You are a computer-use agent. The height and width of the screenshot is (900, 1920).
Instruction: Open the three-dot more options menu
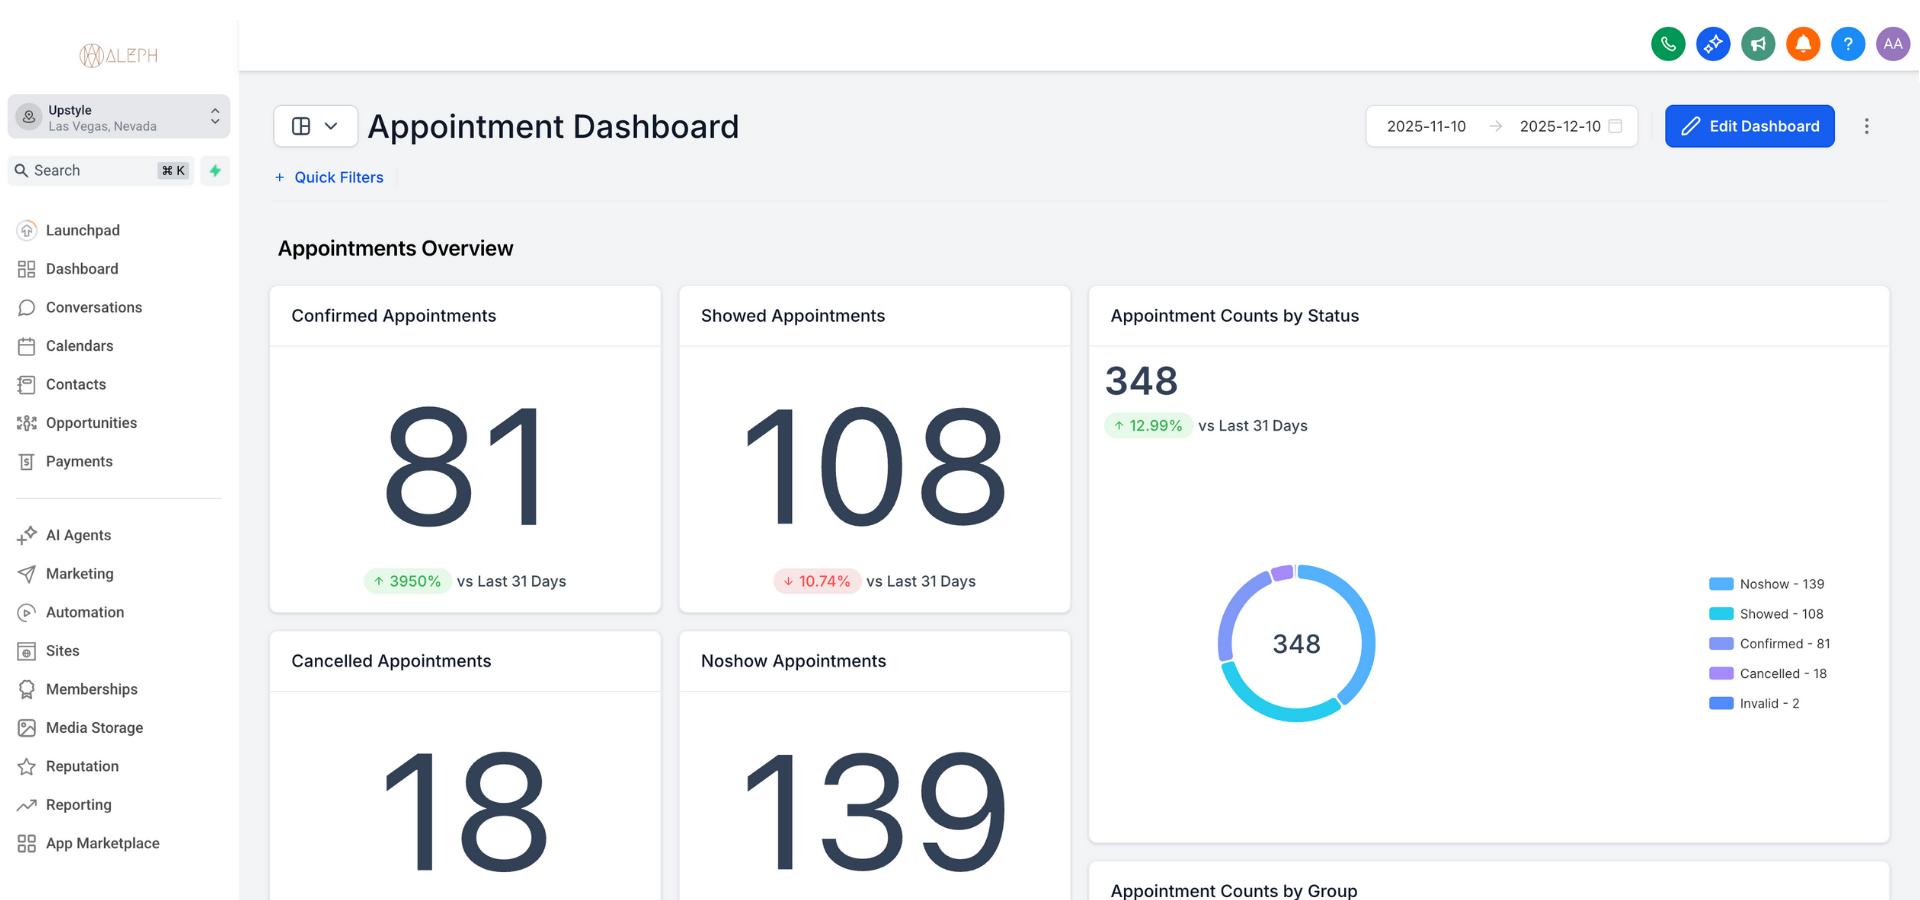pyautogui.click(x=1866, y=126)
